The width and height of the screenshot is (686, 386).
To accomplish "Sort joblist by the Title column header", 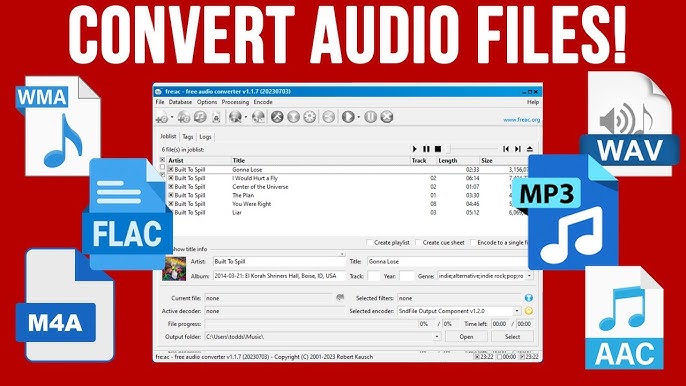I will pyautogui.click(x=321, y=161).
